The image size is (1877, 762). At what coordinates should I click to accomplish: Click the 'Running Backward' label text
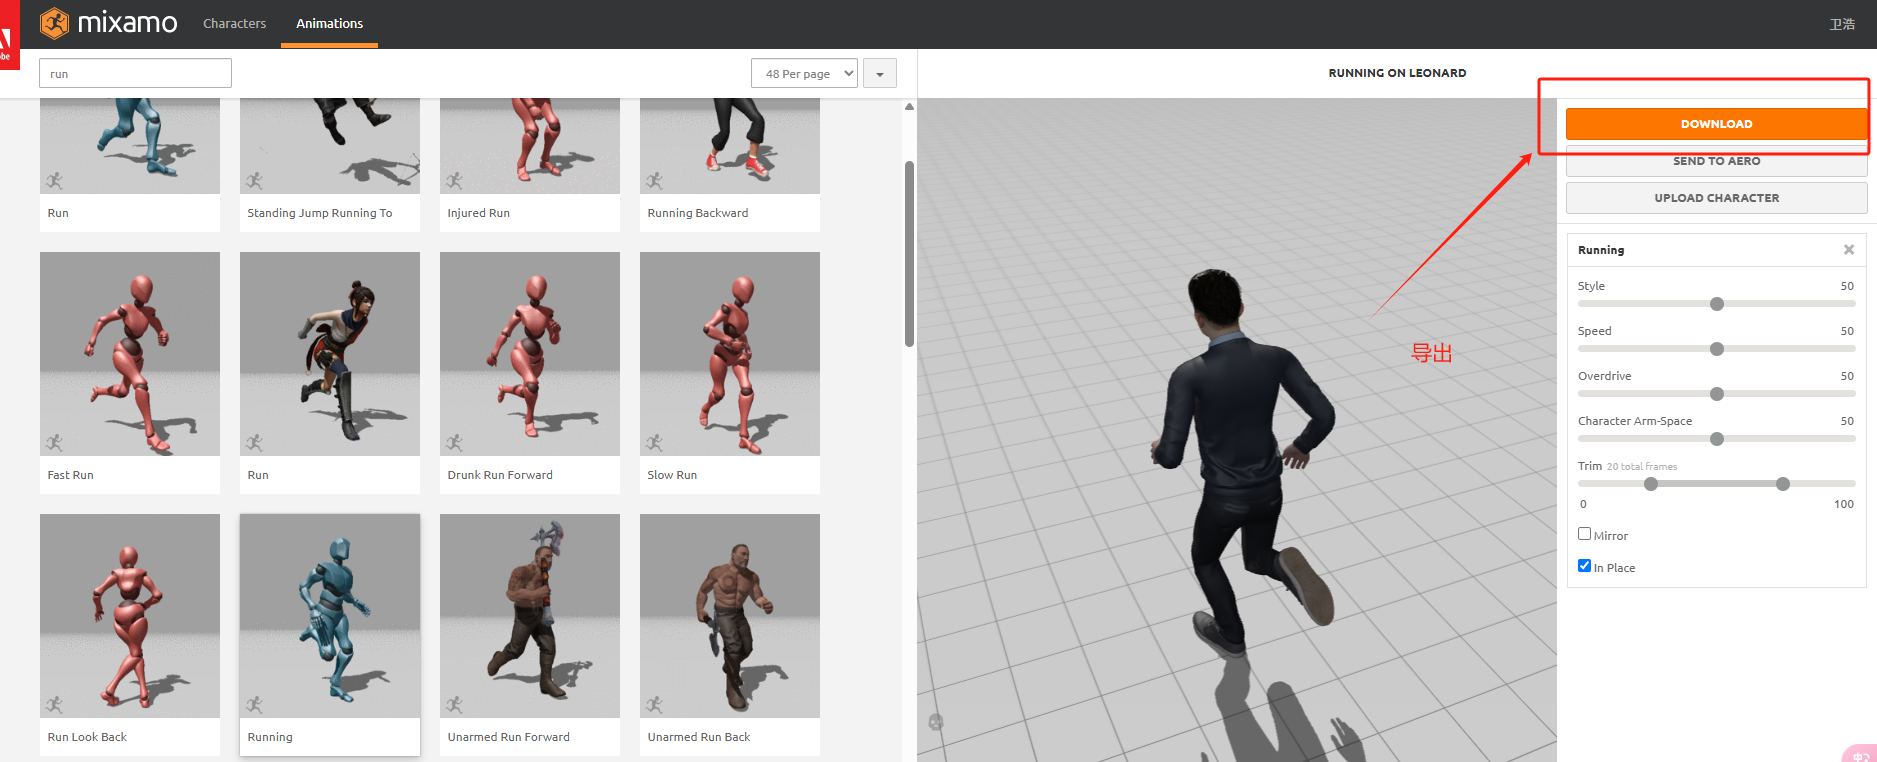[698, 213]
